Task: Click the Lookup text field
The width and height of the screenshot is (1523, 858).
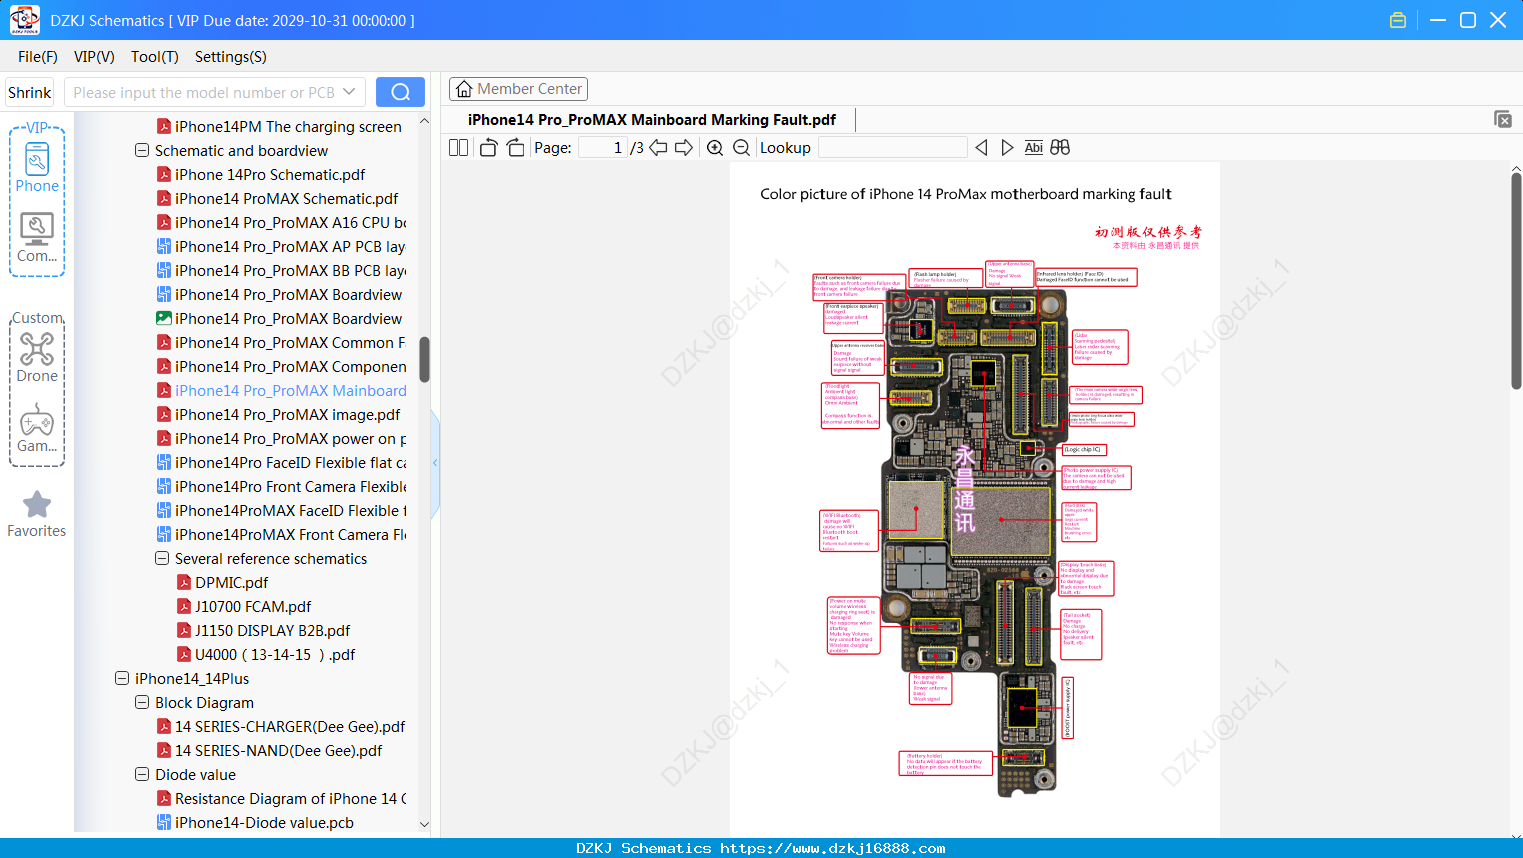Action: [892, 147]
